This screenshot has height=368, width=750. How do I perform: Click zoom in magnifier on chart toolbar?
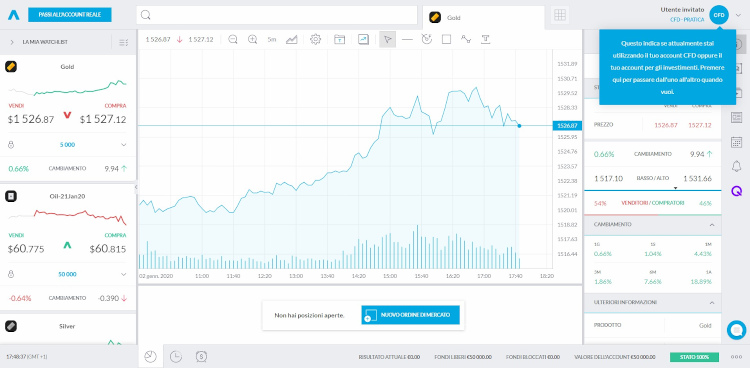coord(253,39)
